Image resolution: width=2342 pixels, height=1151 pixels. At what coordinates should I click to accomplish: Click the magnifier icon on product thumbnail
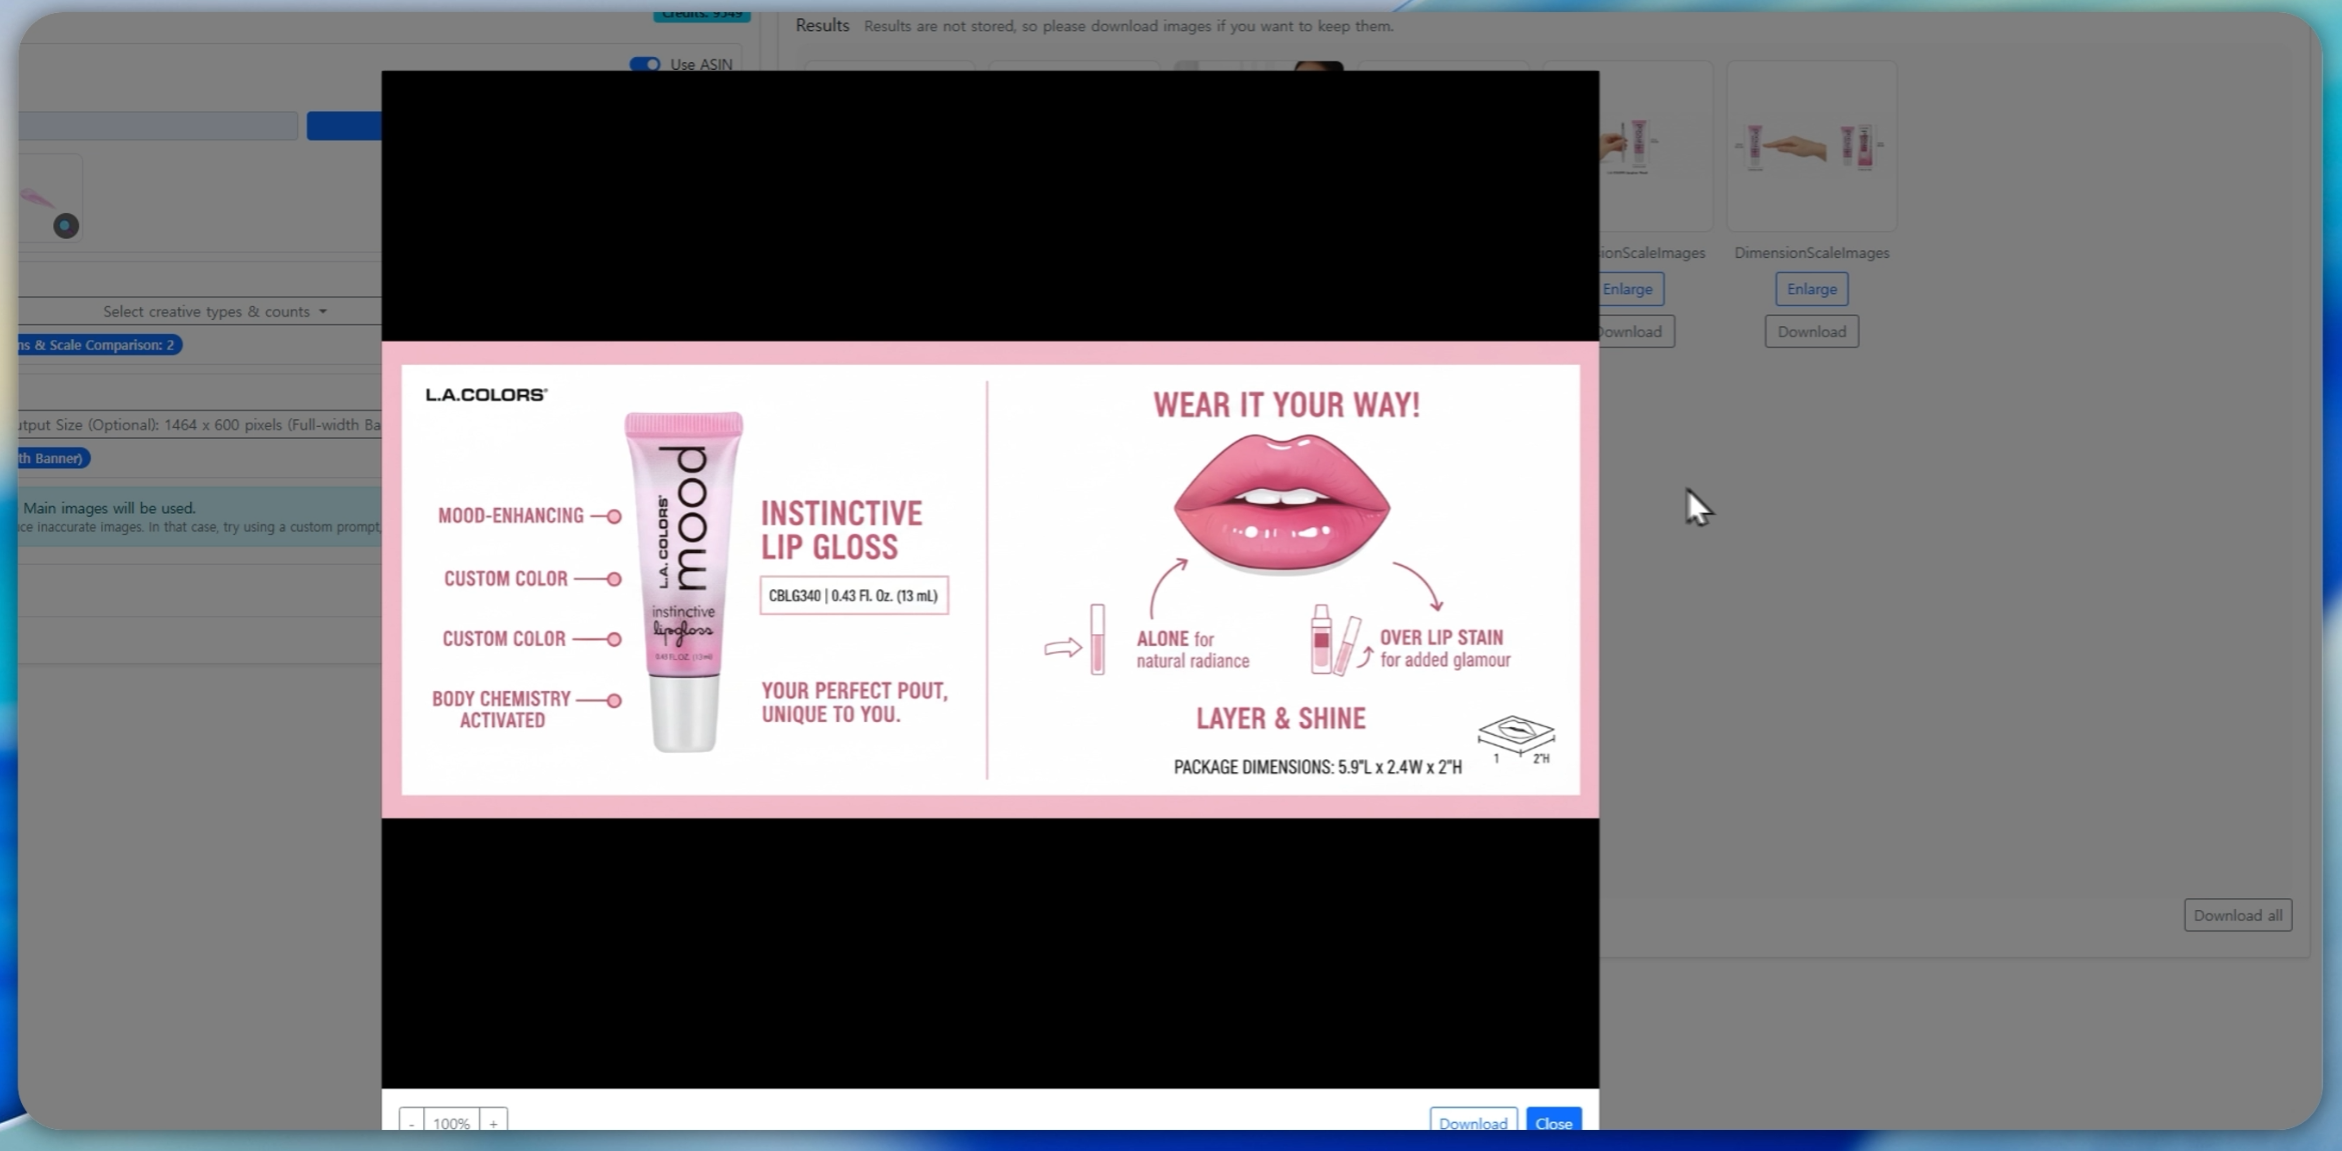coord(66,226)
